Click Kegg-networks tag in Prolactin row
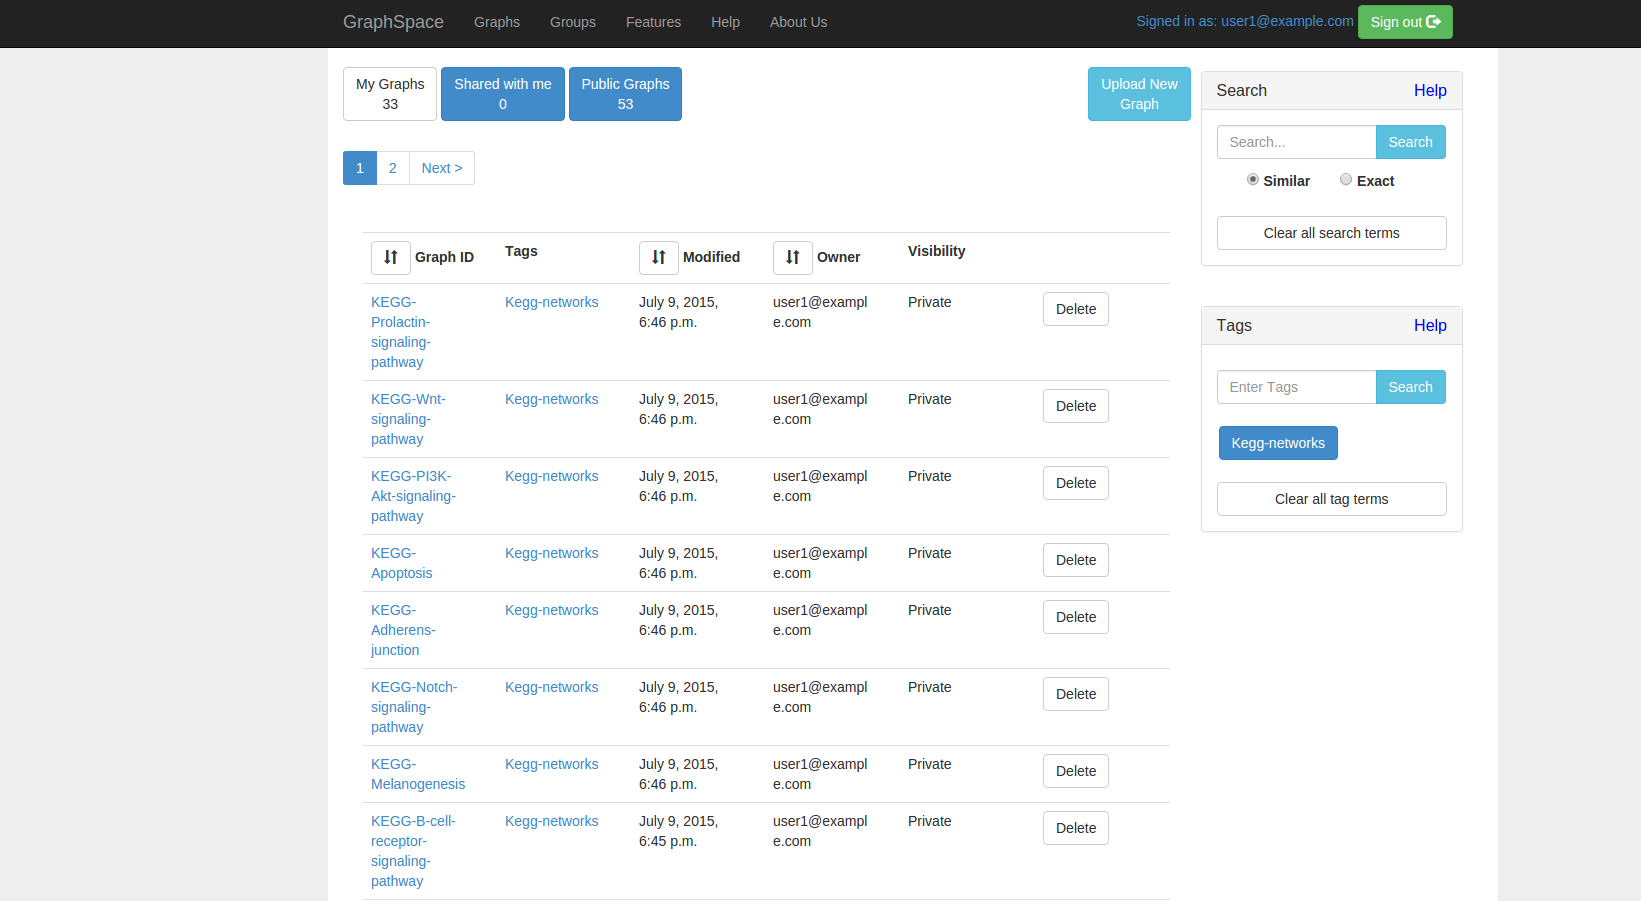Viewport: 1641px width, 901px height. pos(552,302)
